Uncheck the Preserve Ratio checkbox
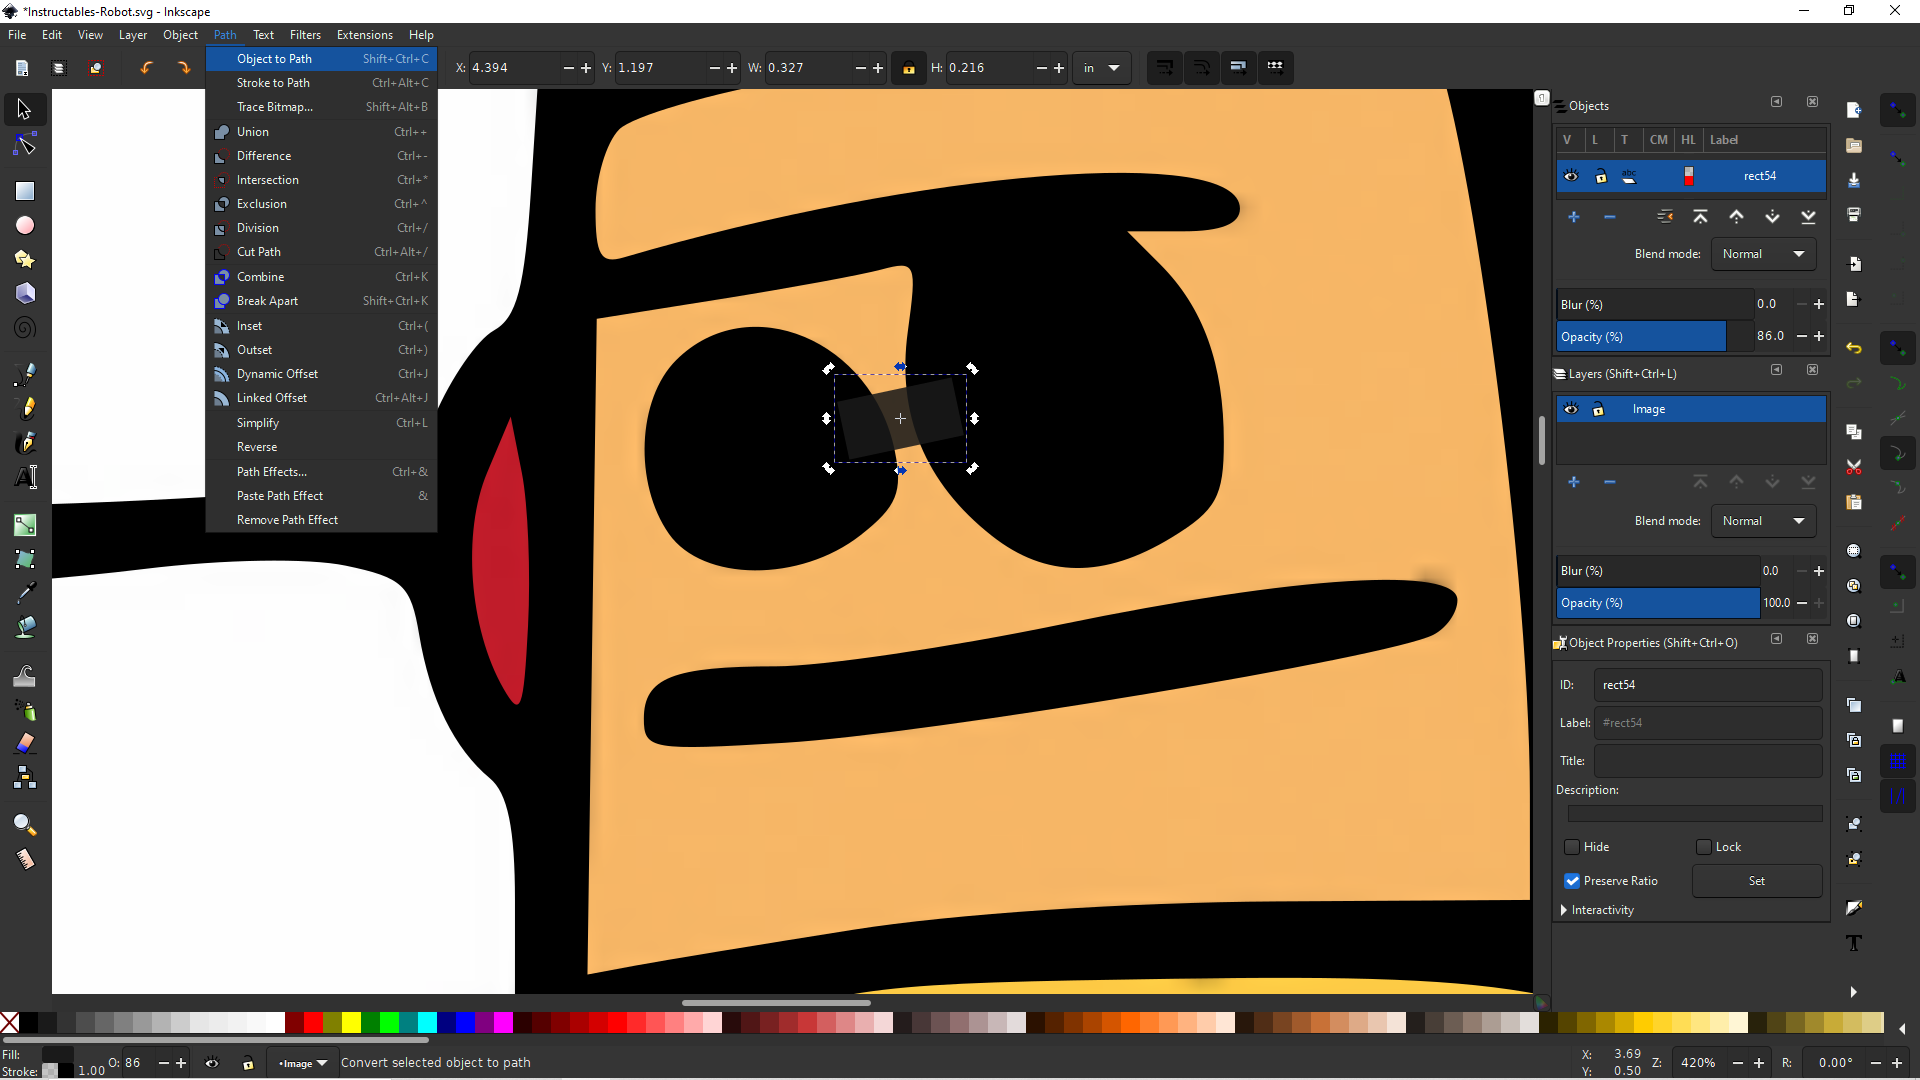1920x1080 pixels. coord(1572,881)
